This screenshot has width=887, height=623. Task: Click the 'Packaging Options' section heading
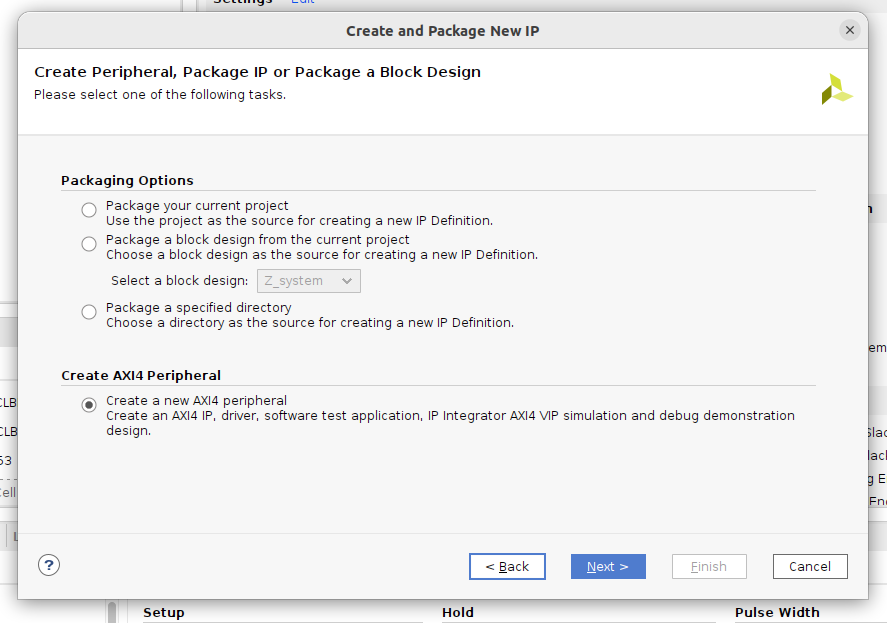click(127, 181)
